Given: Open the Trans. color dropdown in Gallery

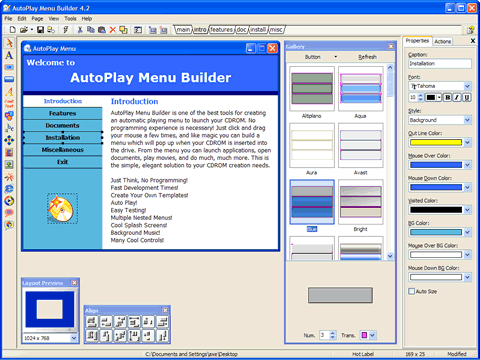Looking at the screenshot, I should pyautogui.click(x=372, y=335).
